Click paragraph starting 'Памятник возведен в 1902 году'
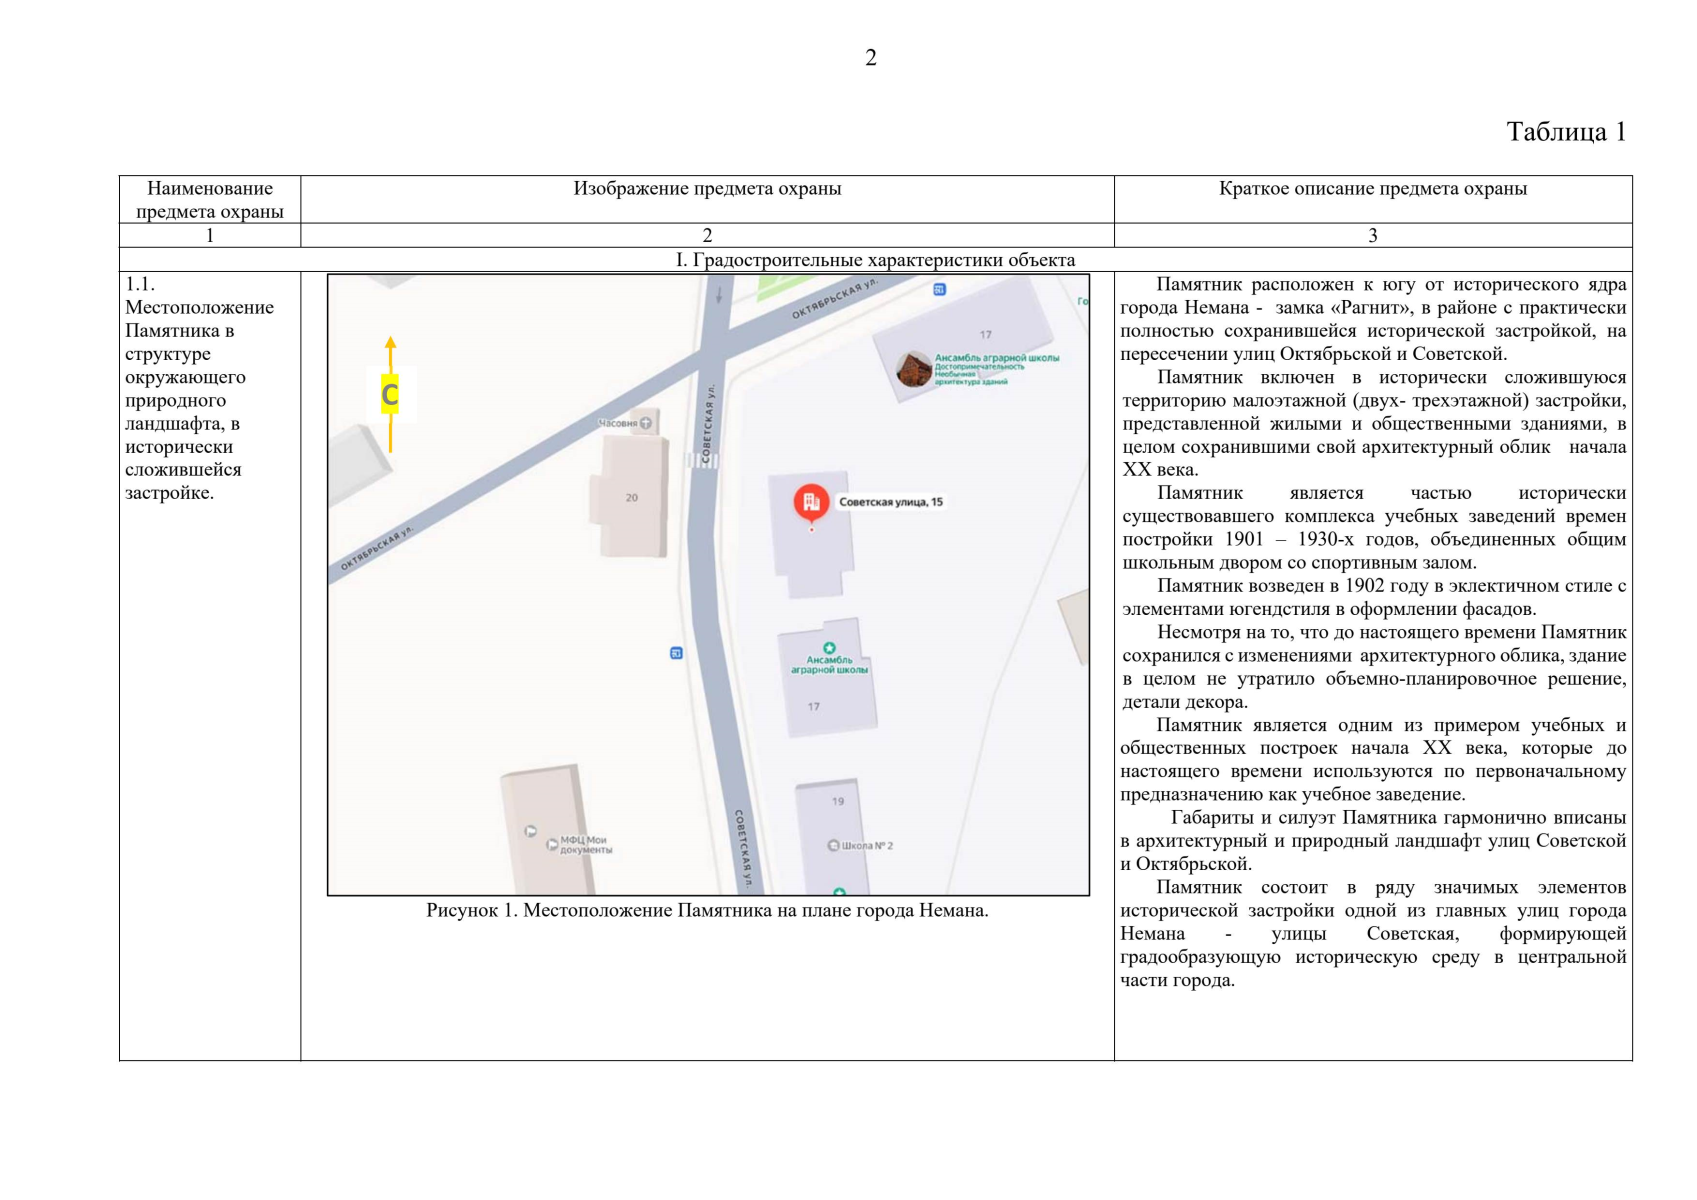The height and width of the screenshot is (1200, 1697). click(x=1373, y=597)
